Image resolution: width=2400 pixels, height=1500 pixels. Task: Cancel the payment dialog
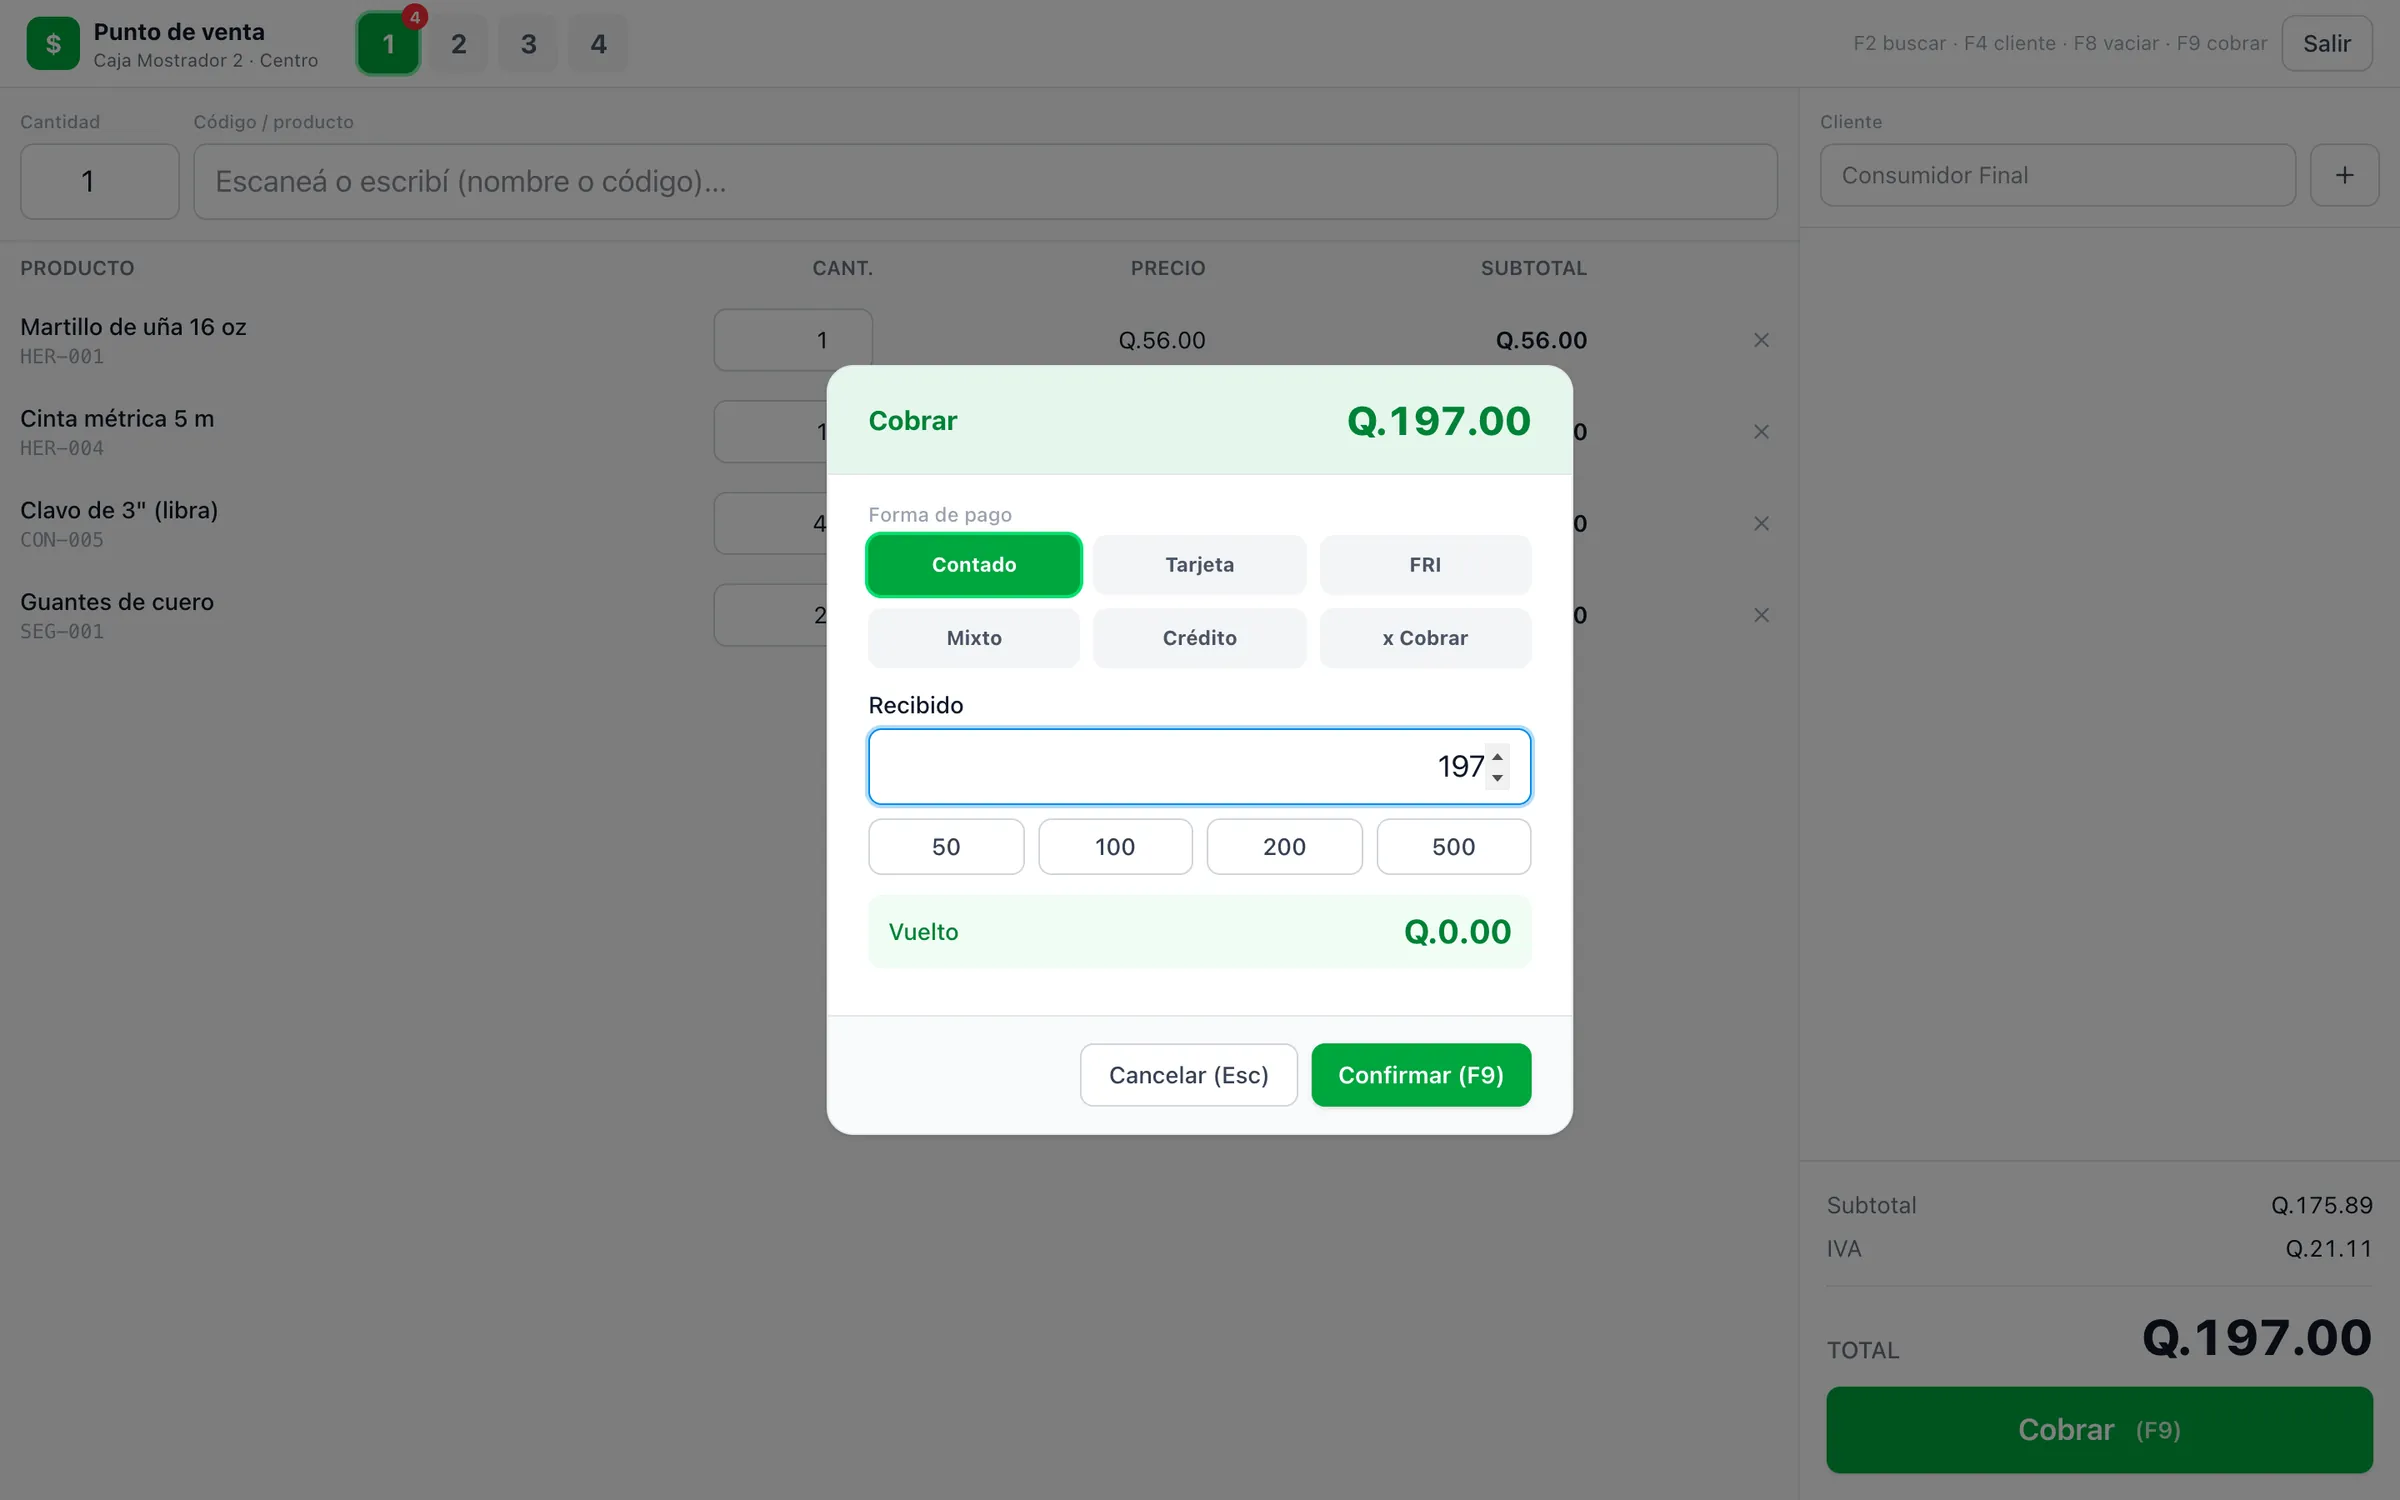coord(1188,1075)
